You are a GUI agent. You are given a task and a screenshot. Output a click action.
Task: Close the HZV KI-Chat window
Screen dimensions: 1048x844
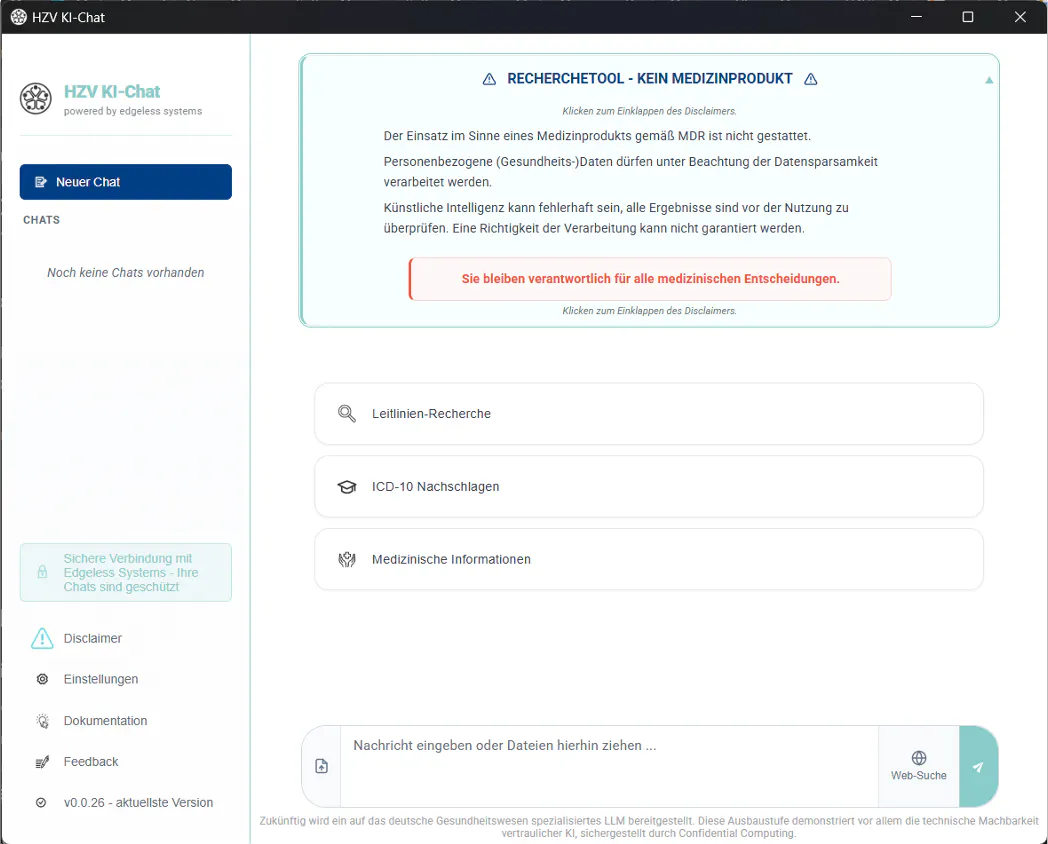[1020, 17]
